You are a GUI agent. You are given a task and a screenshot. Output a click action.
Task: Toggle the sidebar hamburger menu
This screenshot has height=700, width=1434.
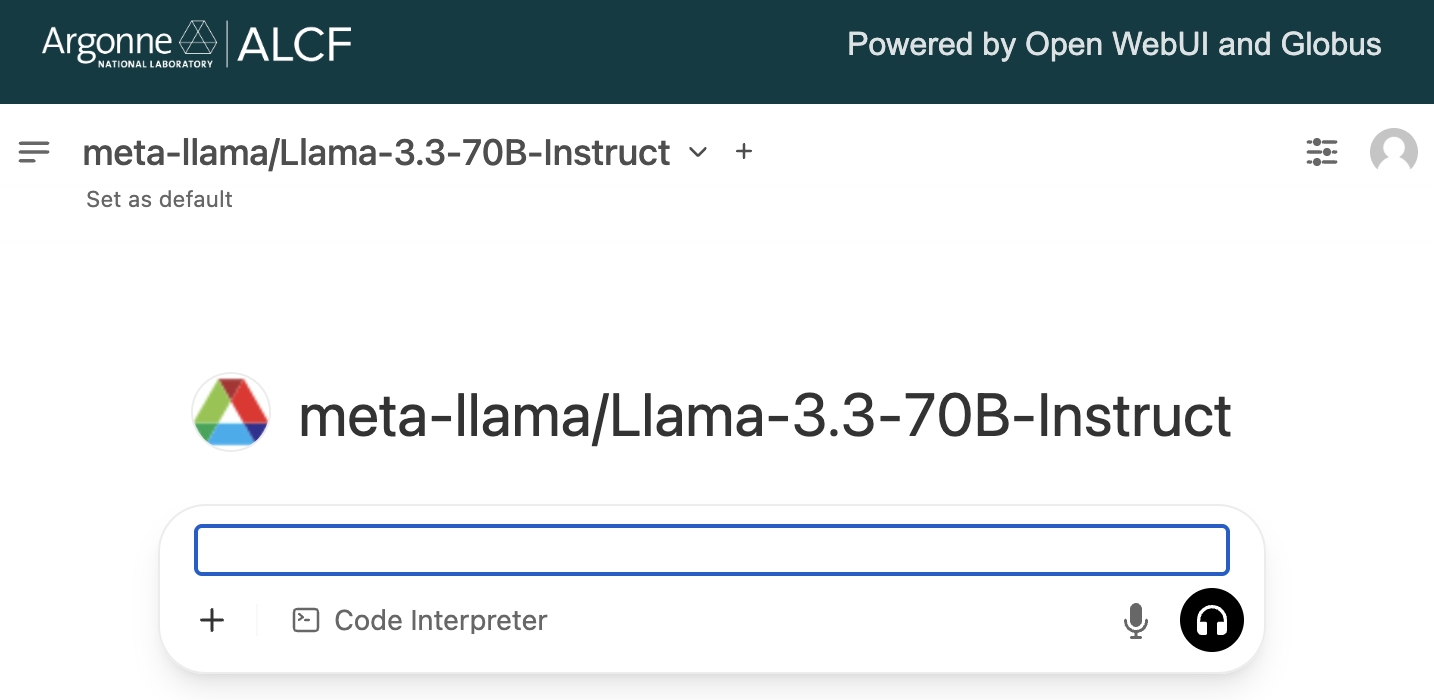34,152
